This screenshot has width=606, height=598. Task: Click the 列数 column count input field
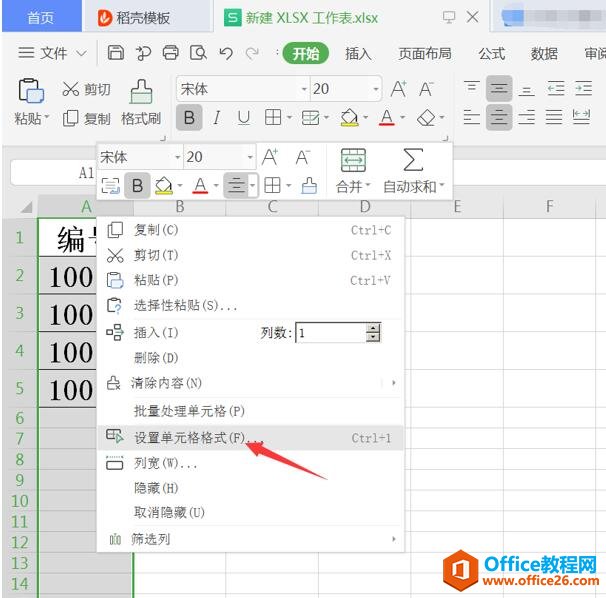(x=330, y=333)
